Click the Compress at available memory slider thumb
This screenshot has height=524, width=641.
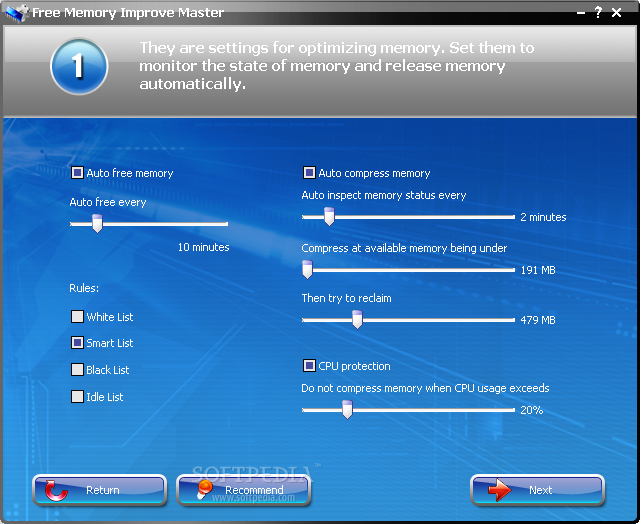coord(307,270)
